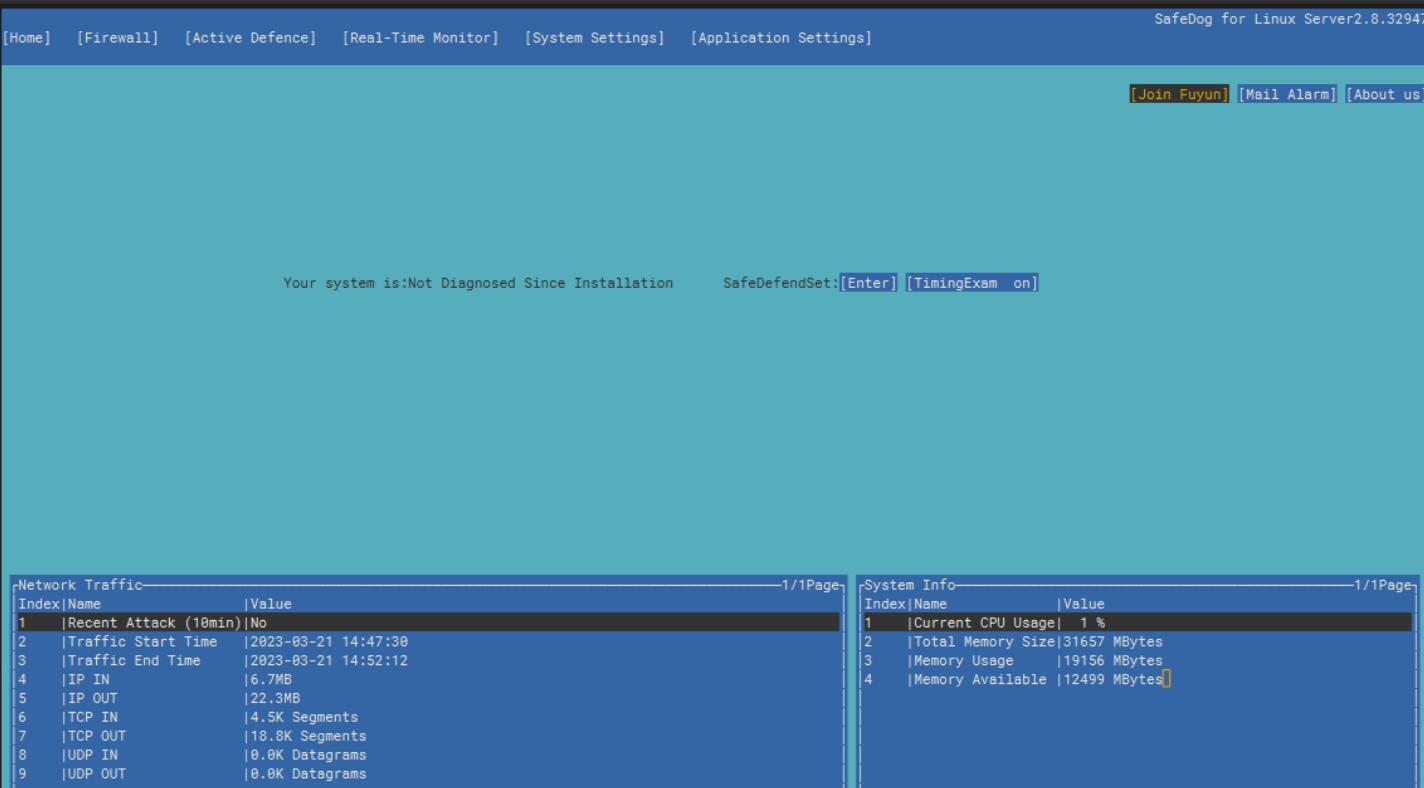Select the Memory Usage row
This screenshot has height=788, width=1424.
coord(1137,661)
